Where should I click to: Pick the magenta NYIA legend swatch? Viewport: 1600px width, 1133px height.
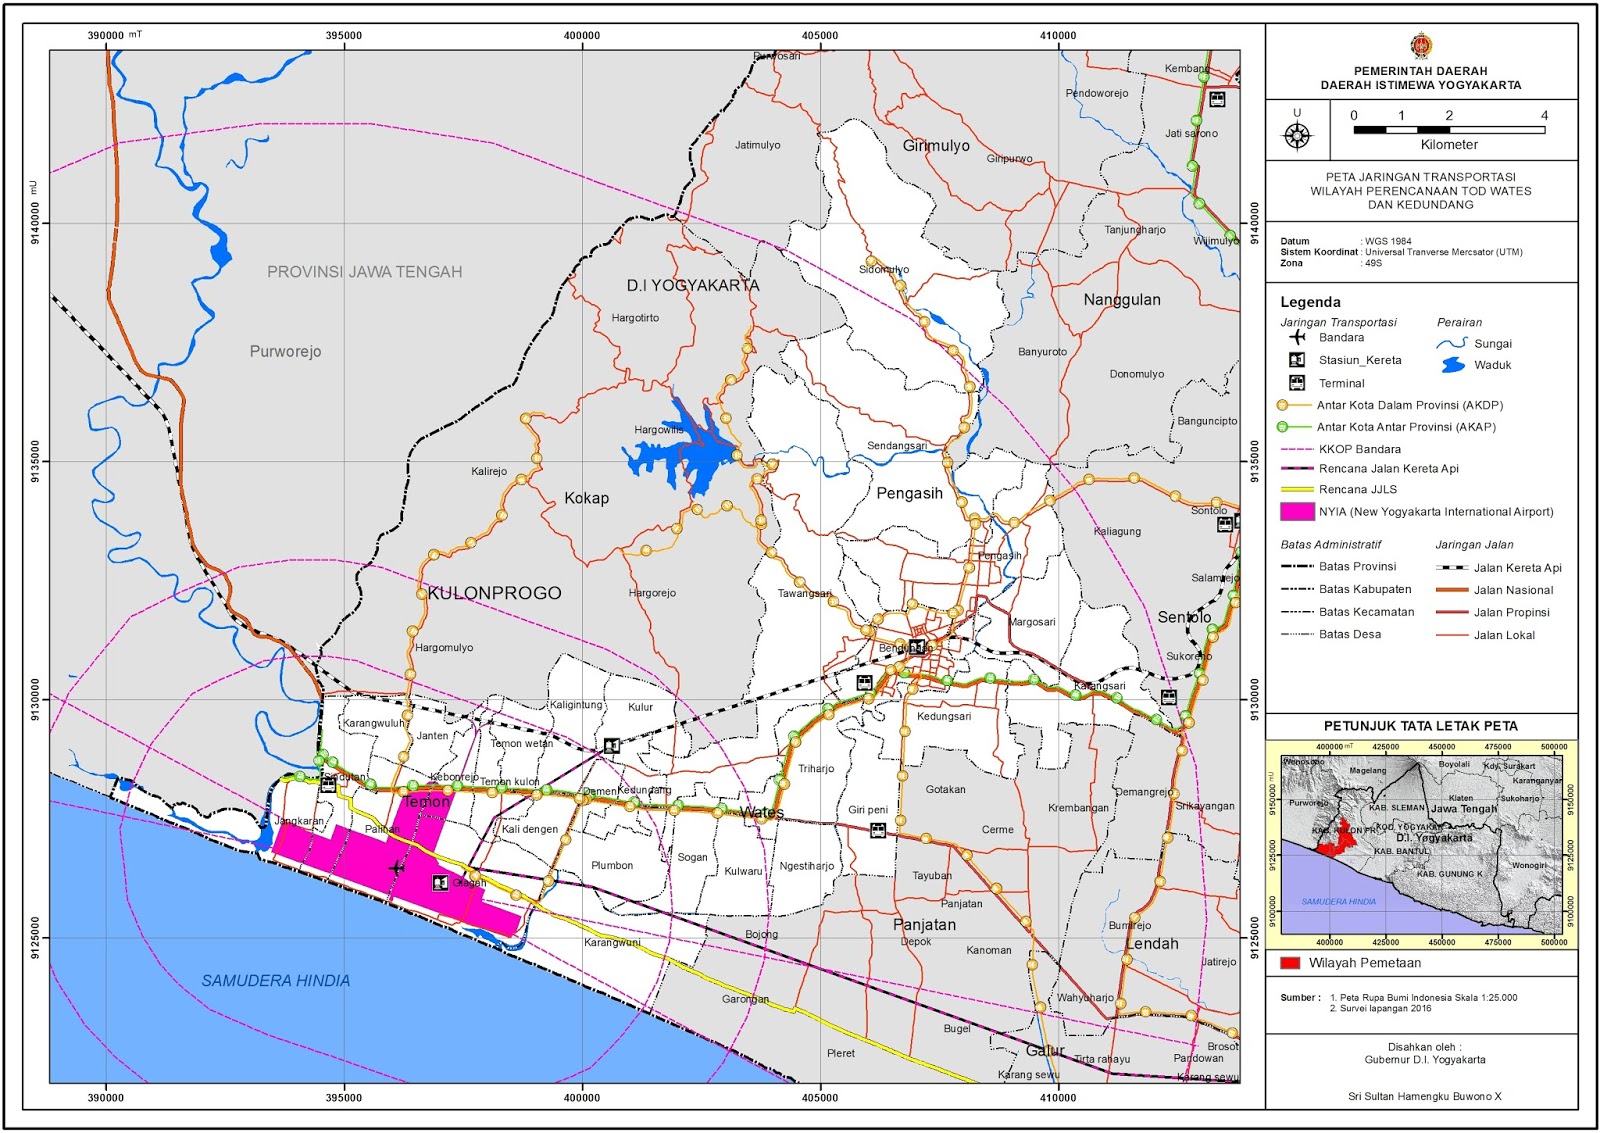(1297, 511)
